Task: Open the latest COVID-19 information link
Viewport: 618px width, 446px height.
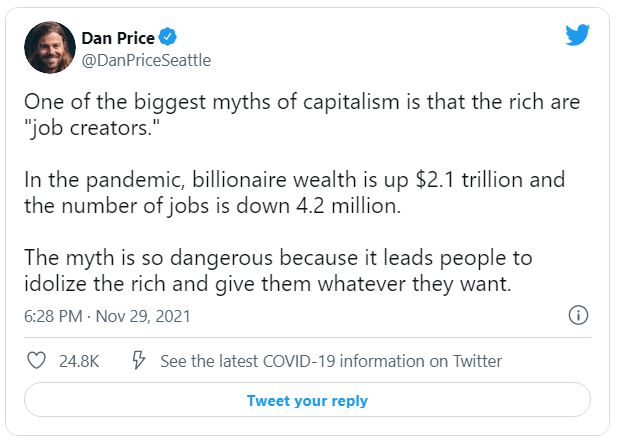Action: point(331,361)
